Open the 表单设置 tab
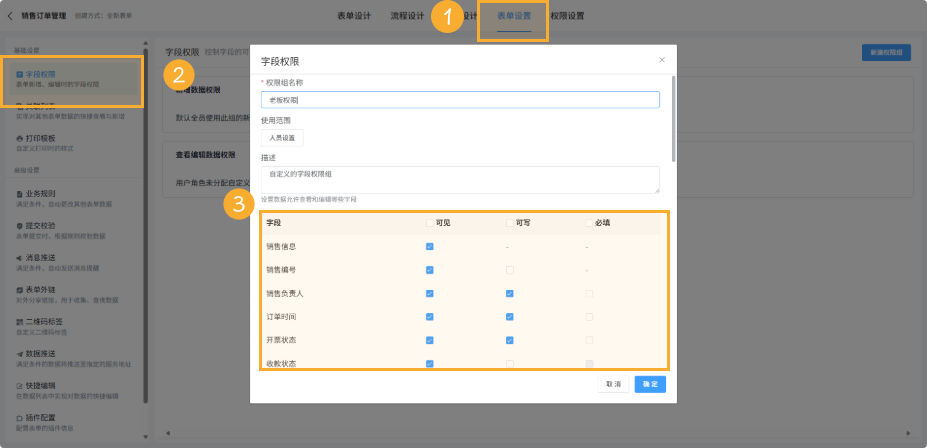 [514, 16]
